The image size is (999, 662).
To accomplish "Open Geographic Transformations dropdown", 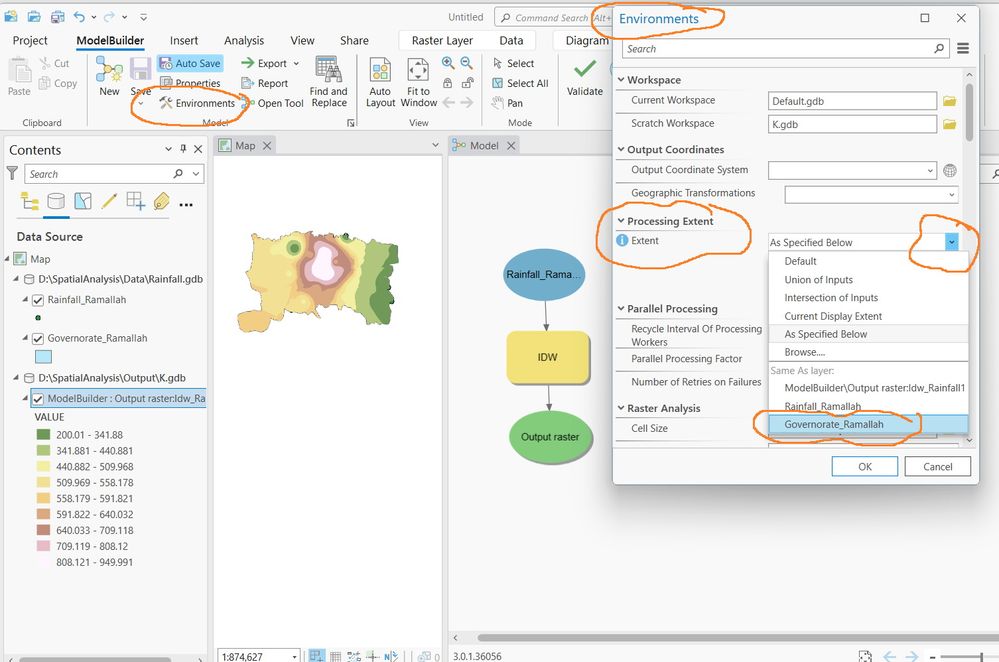I will [x=952, y=194].
